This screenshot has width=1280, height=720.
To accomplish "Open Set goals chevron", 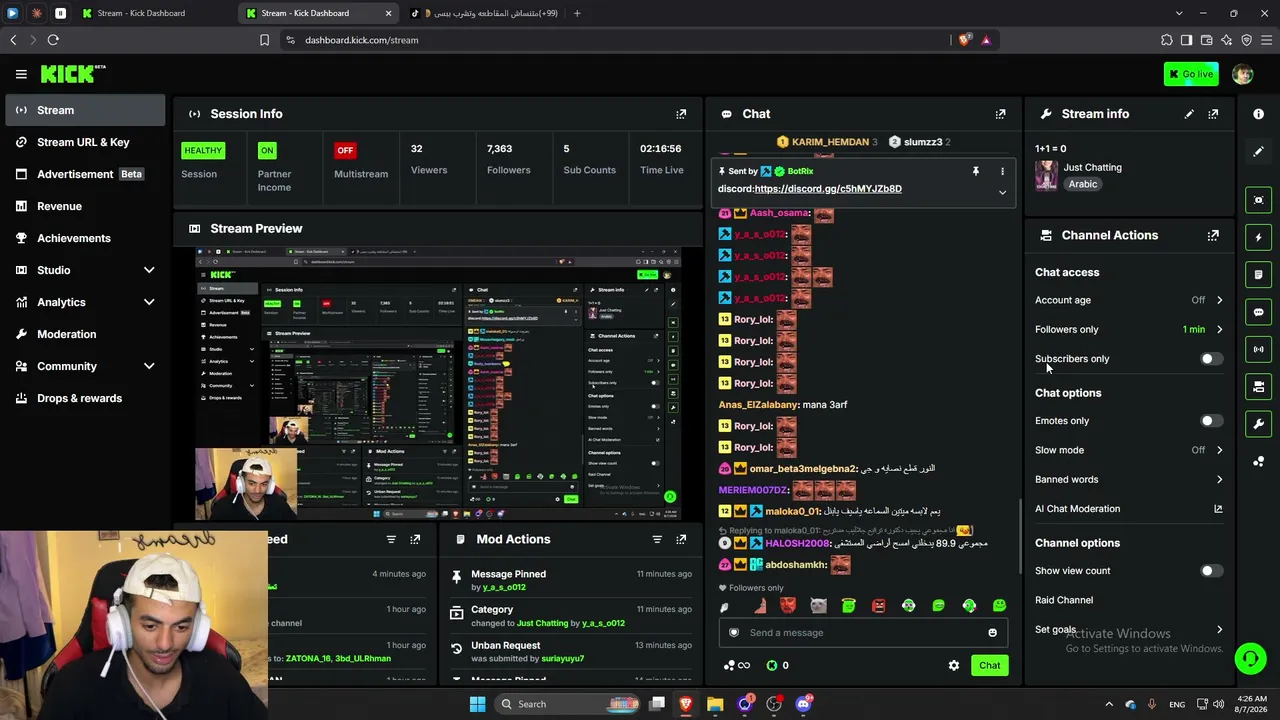I will 1219,630.
